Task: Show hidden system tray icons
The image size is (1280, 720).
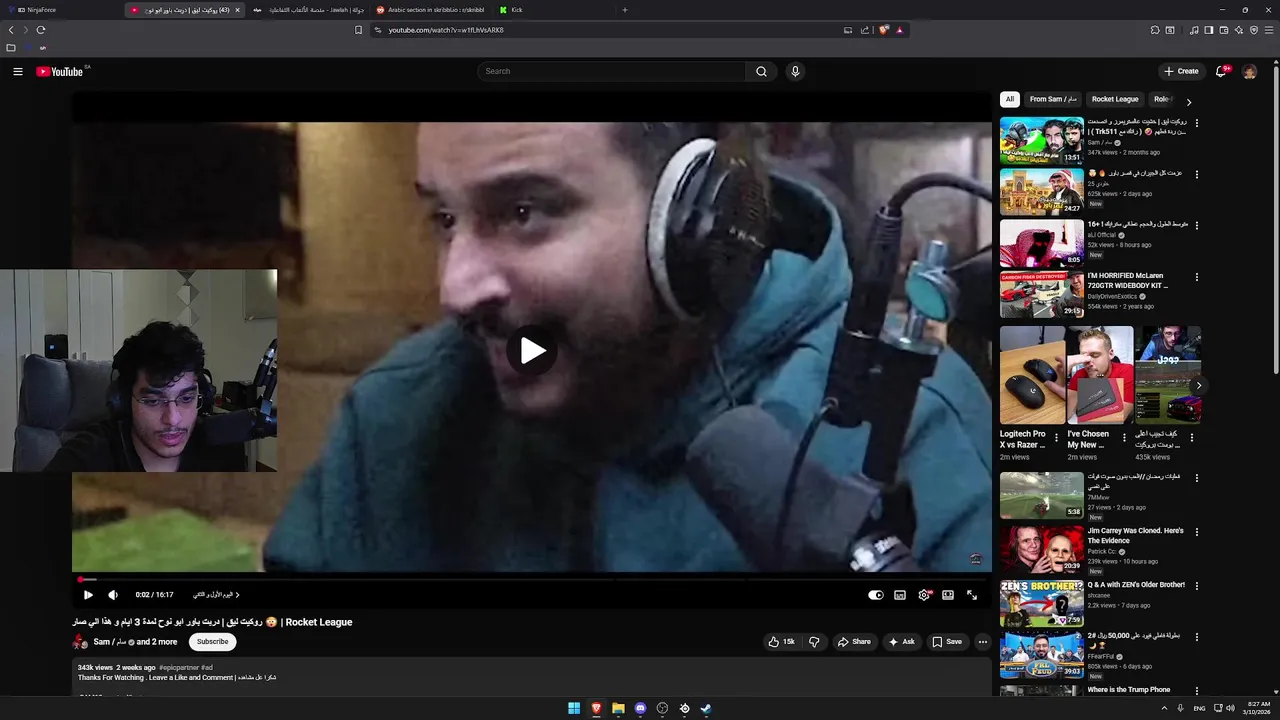Action: coord(1164,709)
